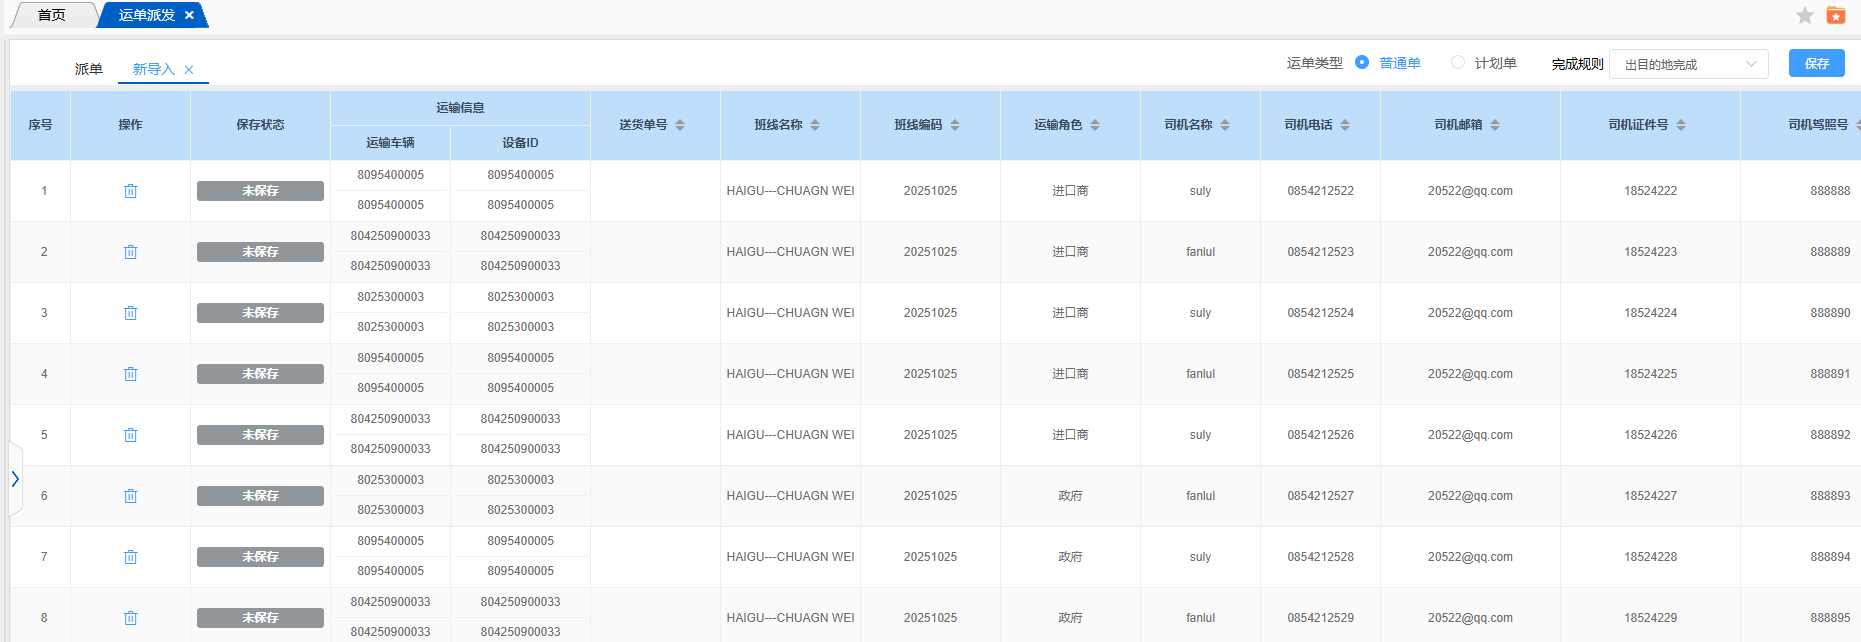
Task: Click the delete icon for row 8
Action: (x=130, y=618)
